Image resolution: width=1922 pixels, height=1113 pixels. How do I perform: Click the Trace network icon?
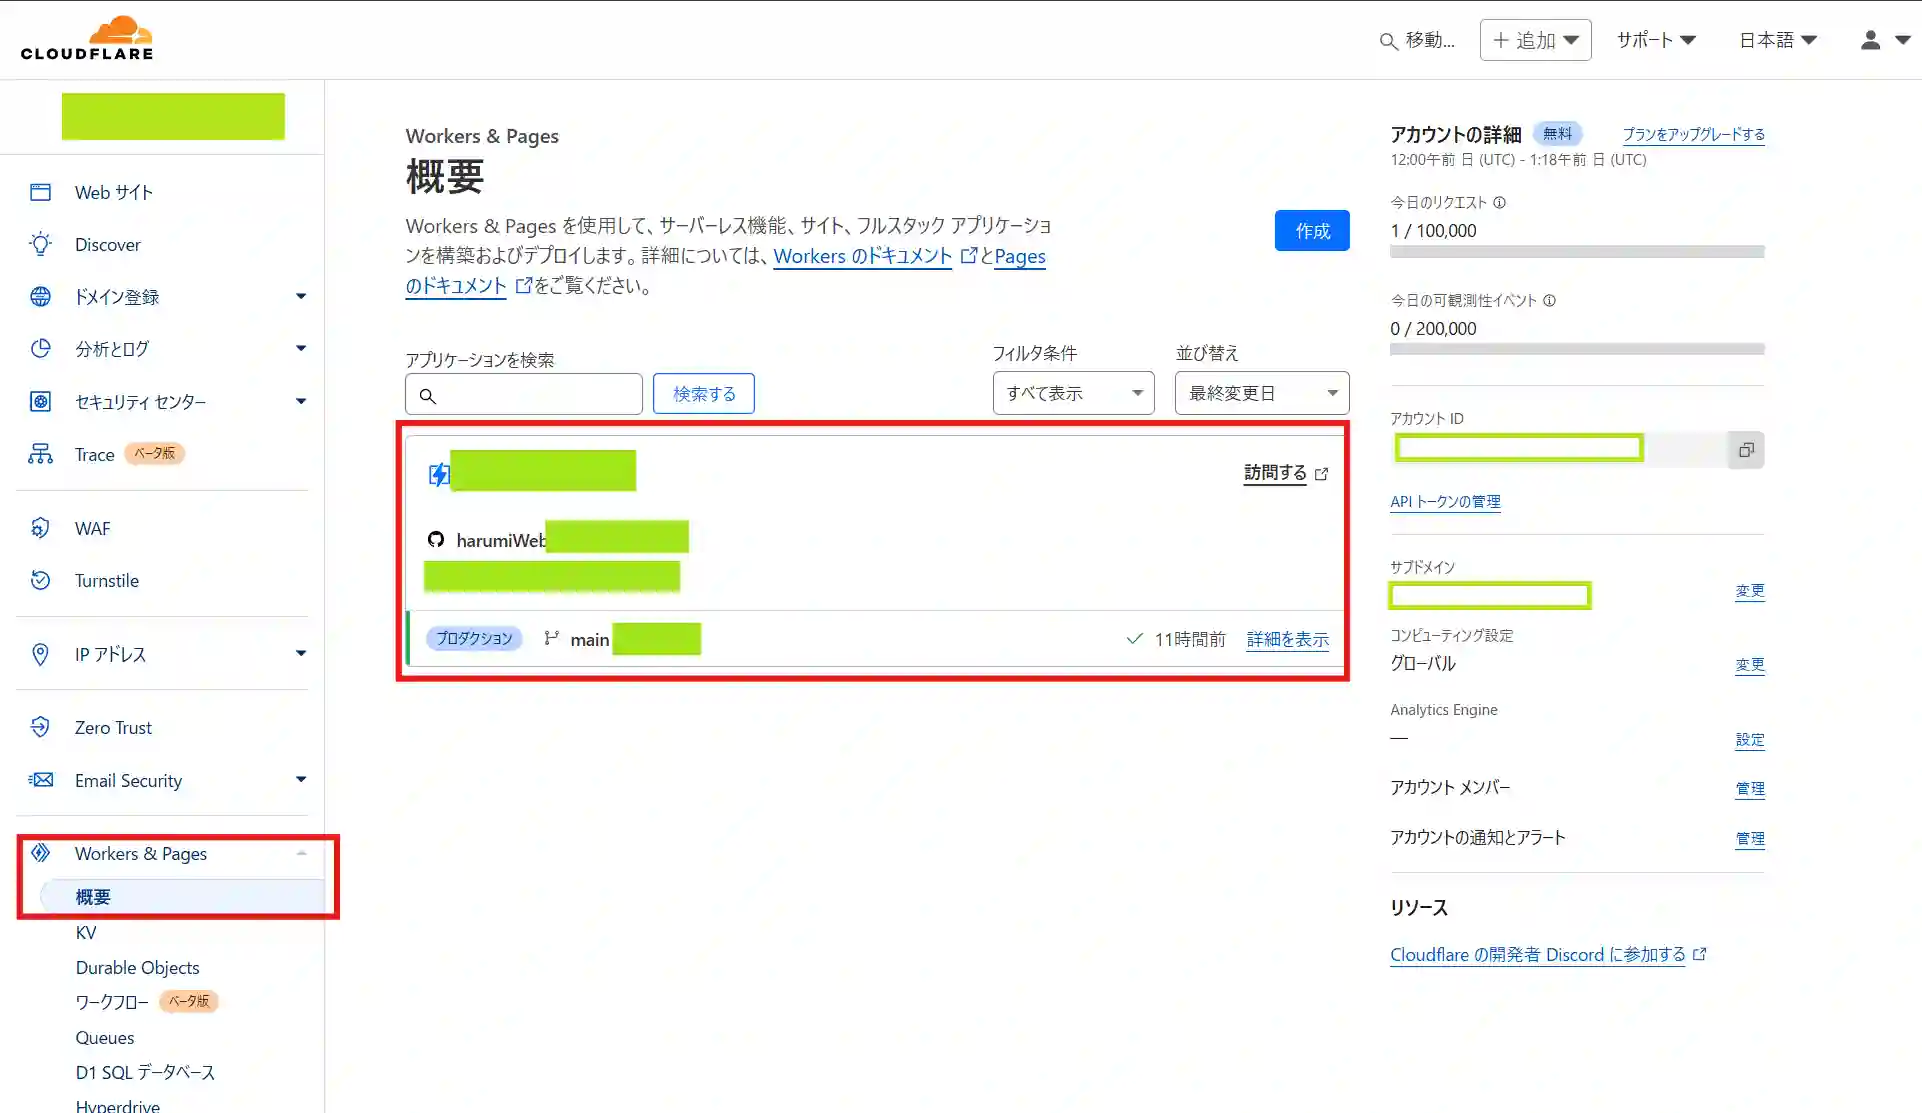pyautogui.click(x=40, y=454)
